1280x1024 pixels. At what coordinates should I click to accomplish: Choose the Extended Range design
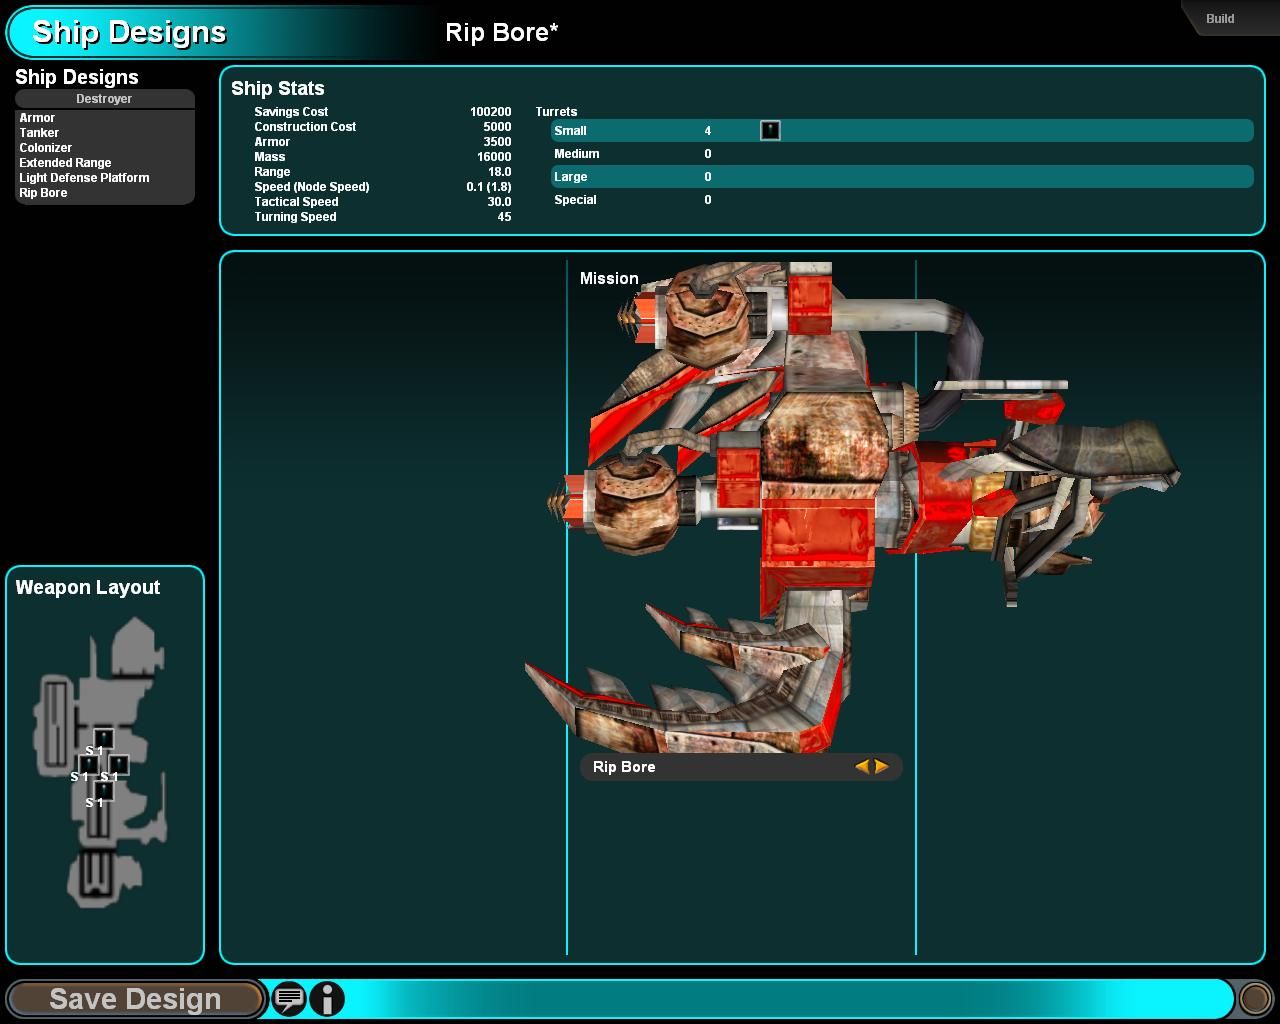point(65,163)
